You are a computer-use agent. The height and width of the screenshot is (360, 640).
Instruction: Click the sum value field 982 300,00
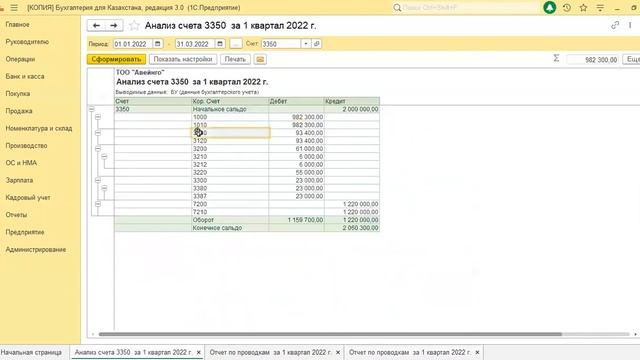593,60
